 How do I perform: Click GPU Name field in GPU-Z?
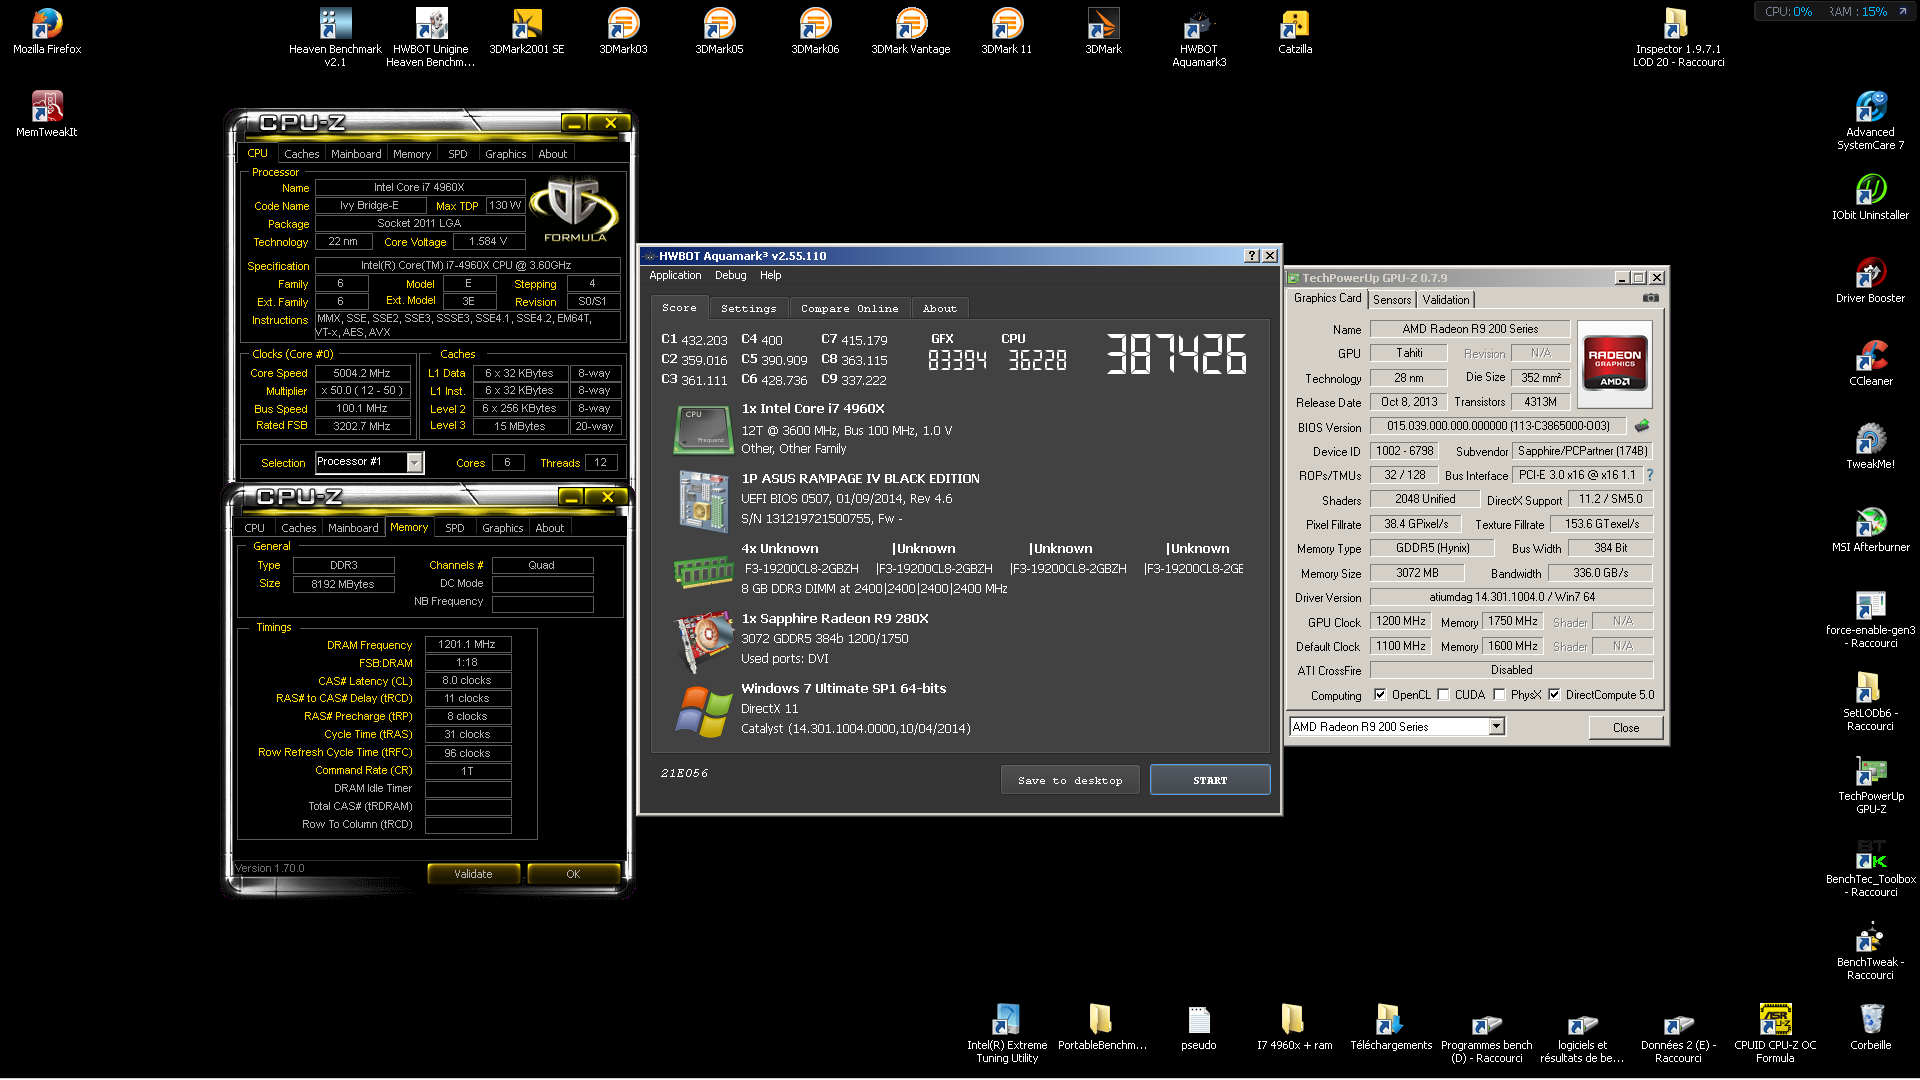(x=1470, y=329)
